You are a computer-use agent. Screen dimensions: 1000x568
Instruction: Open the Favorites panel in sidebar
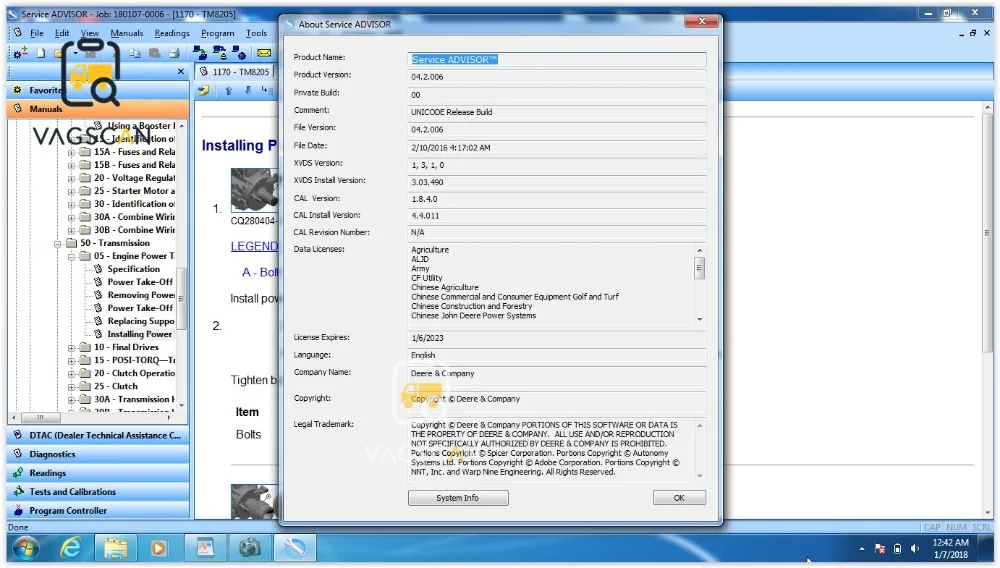tap(98, 90)
